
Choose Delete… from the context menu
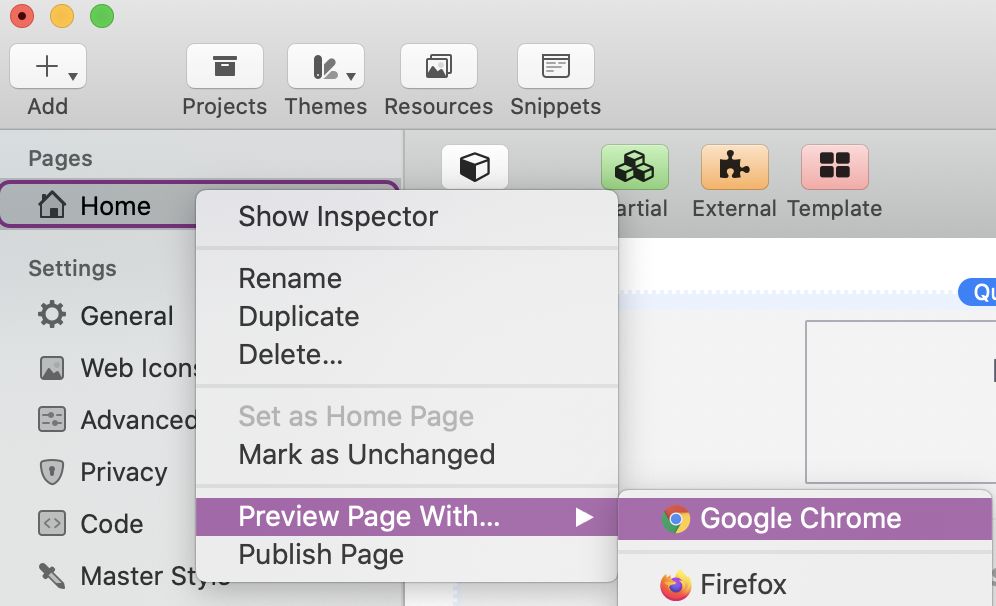(290, 354)
